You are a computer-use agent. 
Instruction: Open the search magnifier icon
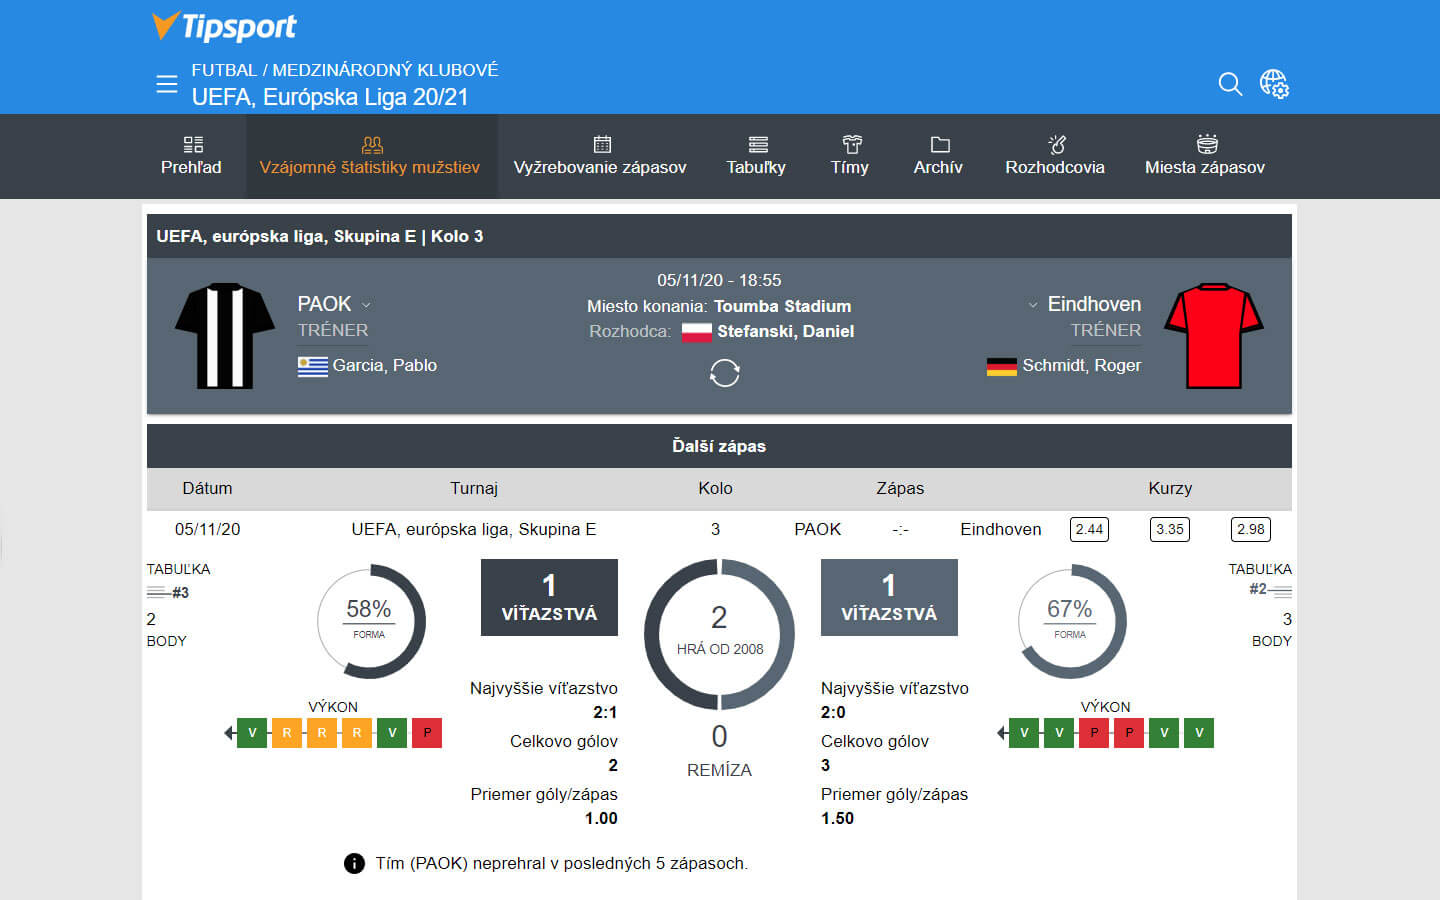(x=1230, y=84)
